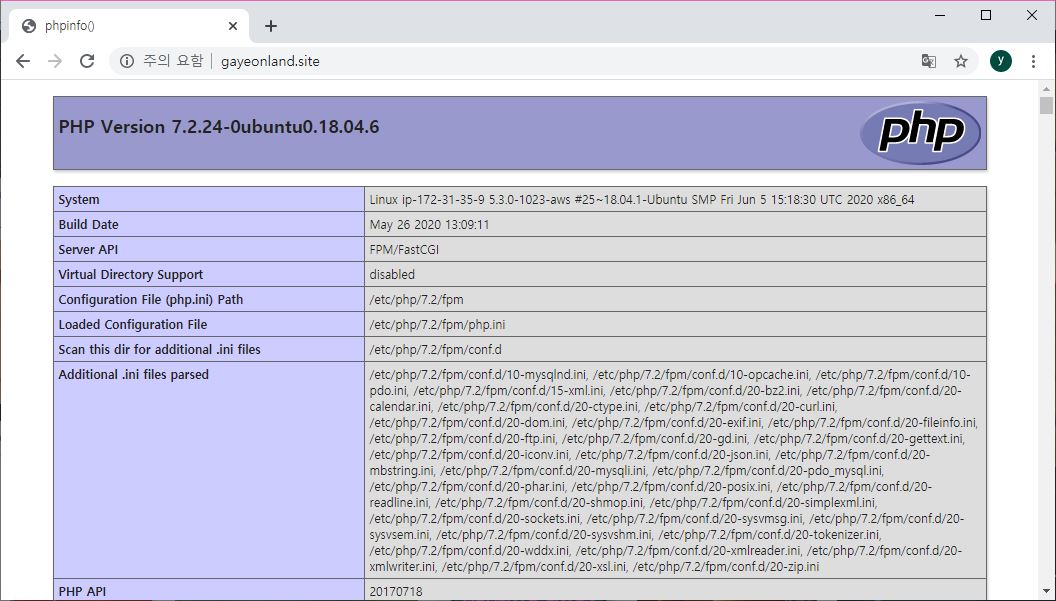The width and height of the screenshot is (1056, 601).
Task: Click the phpinfo() tab favicon
Action: click(x=28, y=25)
